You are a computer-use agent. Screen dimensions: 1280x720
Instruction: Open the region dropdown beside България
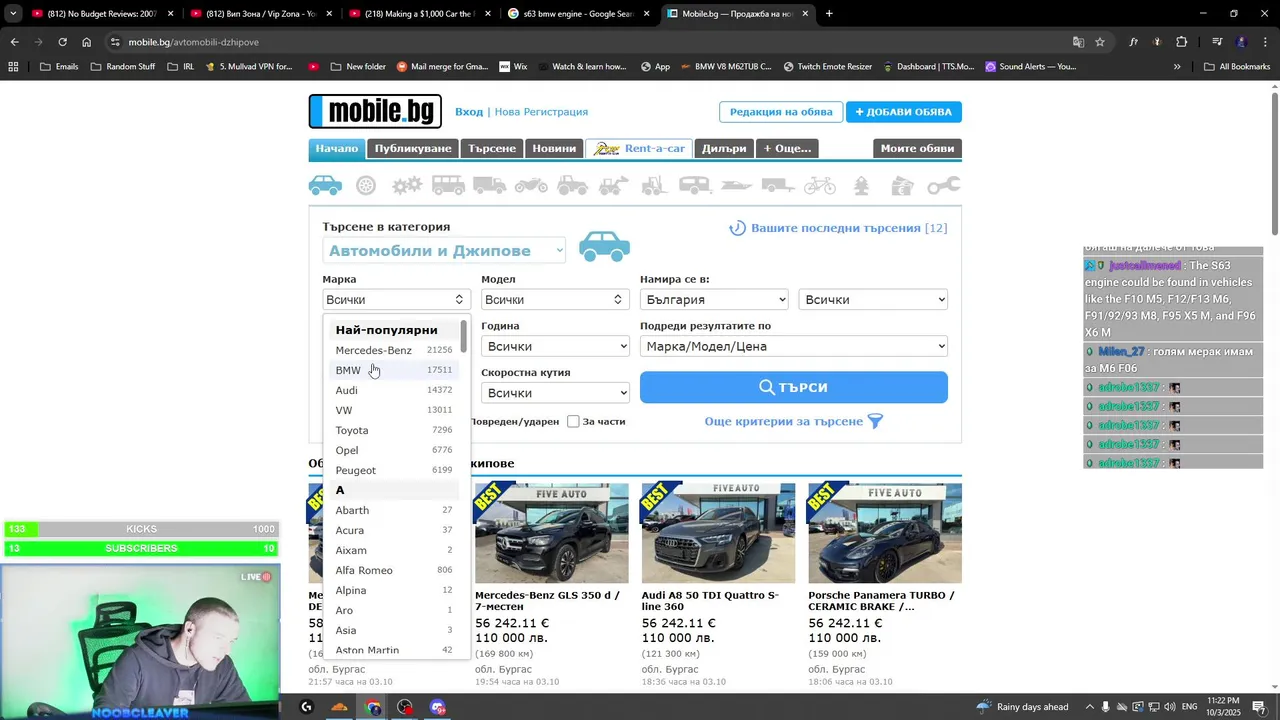click(873, 299)
